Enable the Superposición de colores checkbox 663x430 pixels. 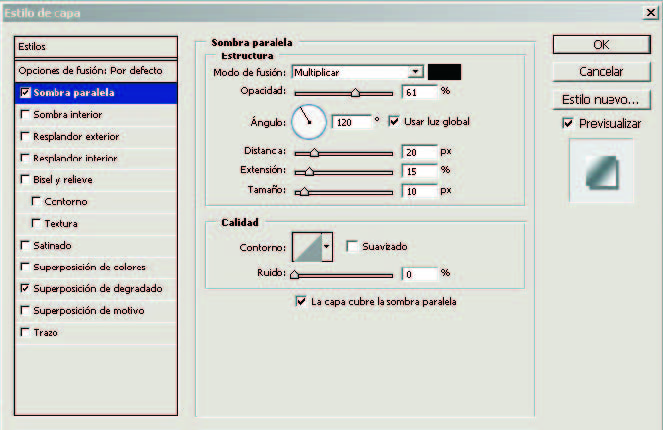pyautogui.click(x=25, y=267)
